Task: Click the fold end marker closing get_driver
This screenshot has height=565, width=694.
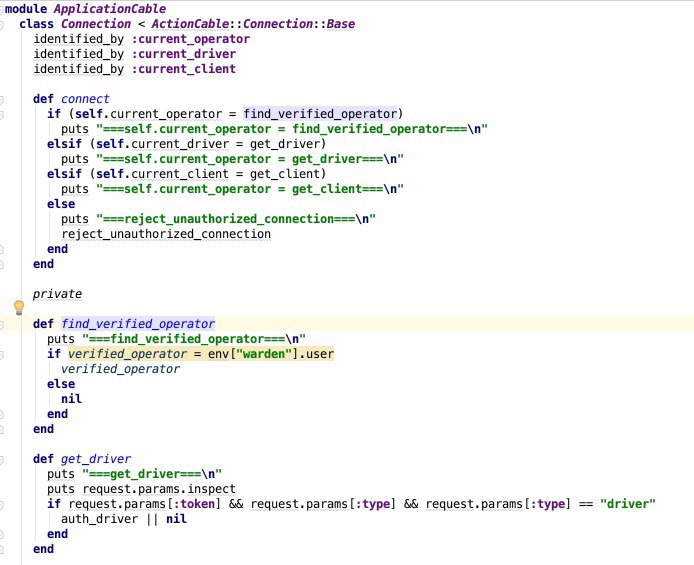Action: pyautogui.click(x=1, y=550)
